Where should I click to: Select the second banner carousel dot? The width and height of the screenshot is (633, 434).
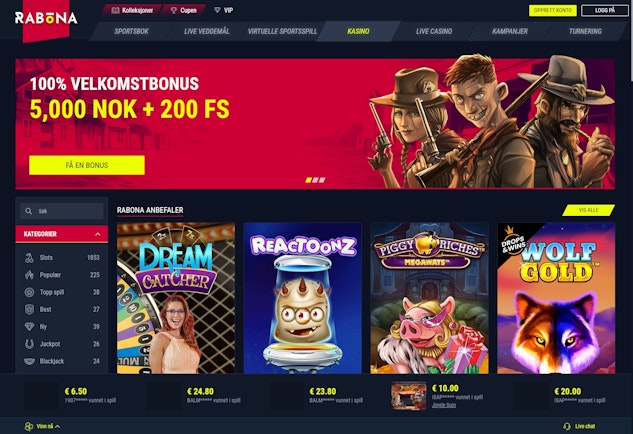pyautogui.click(x=315, y=180)
